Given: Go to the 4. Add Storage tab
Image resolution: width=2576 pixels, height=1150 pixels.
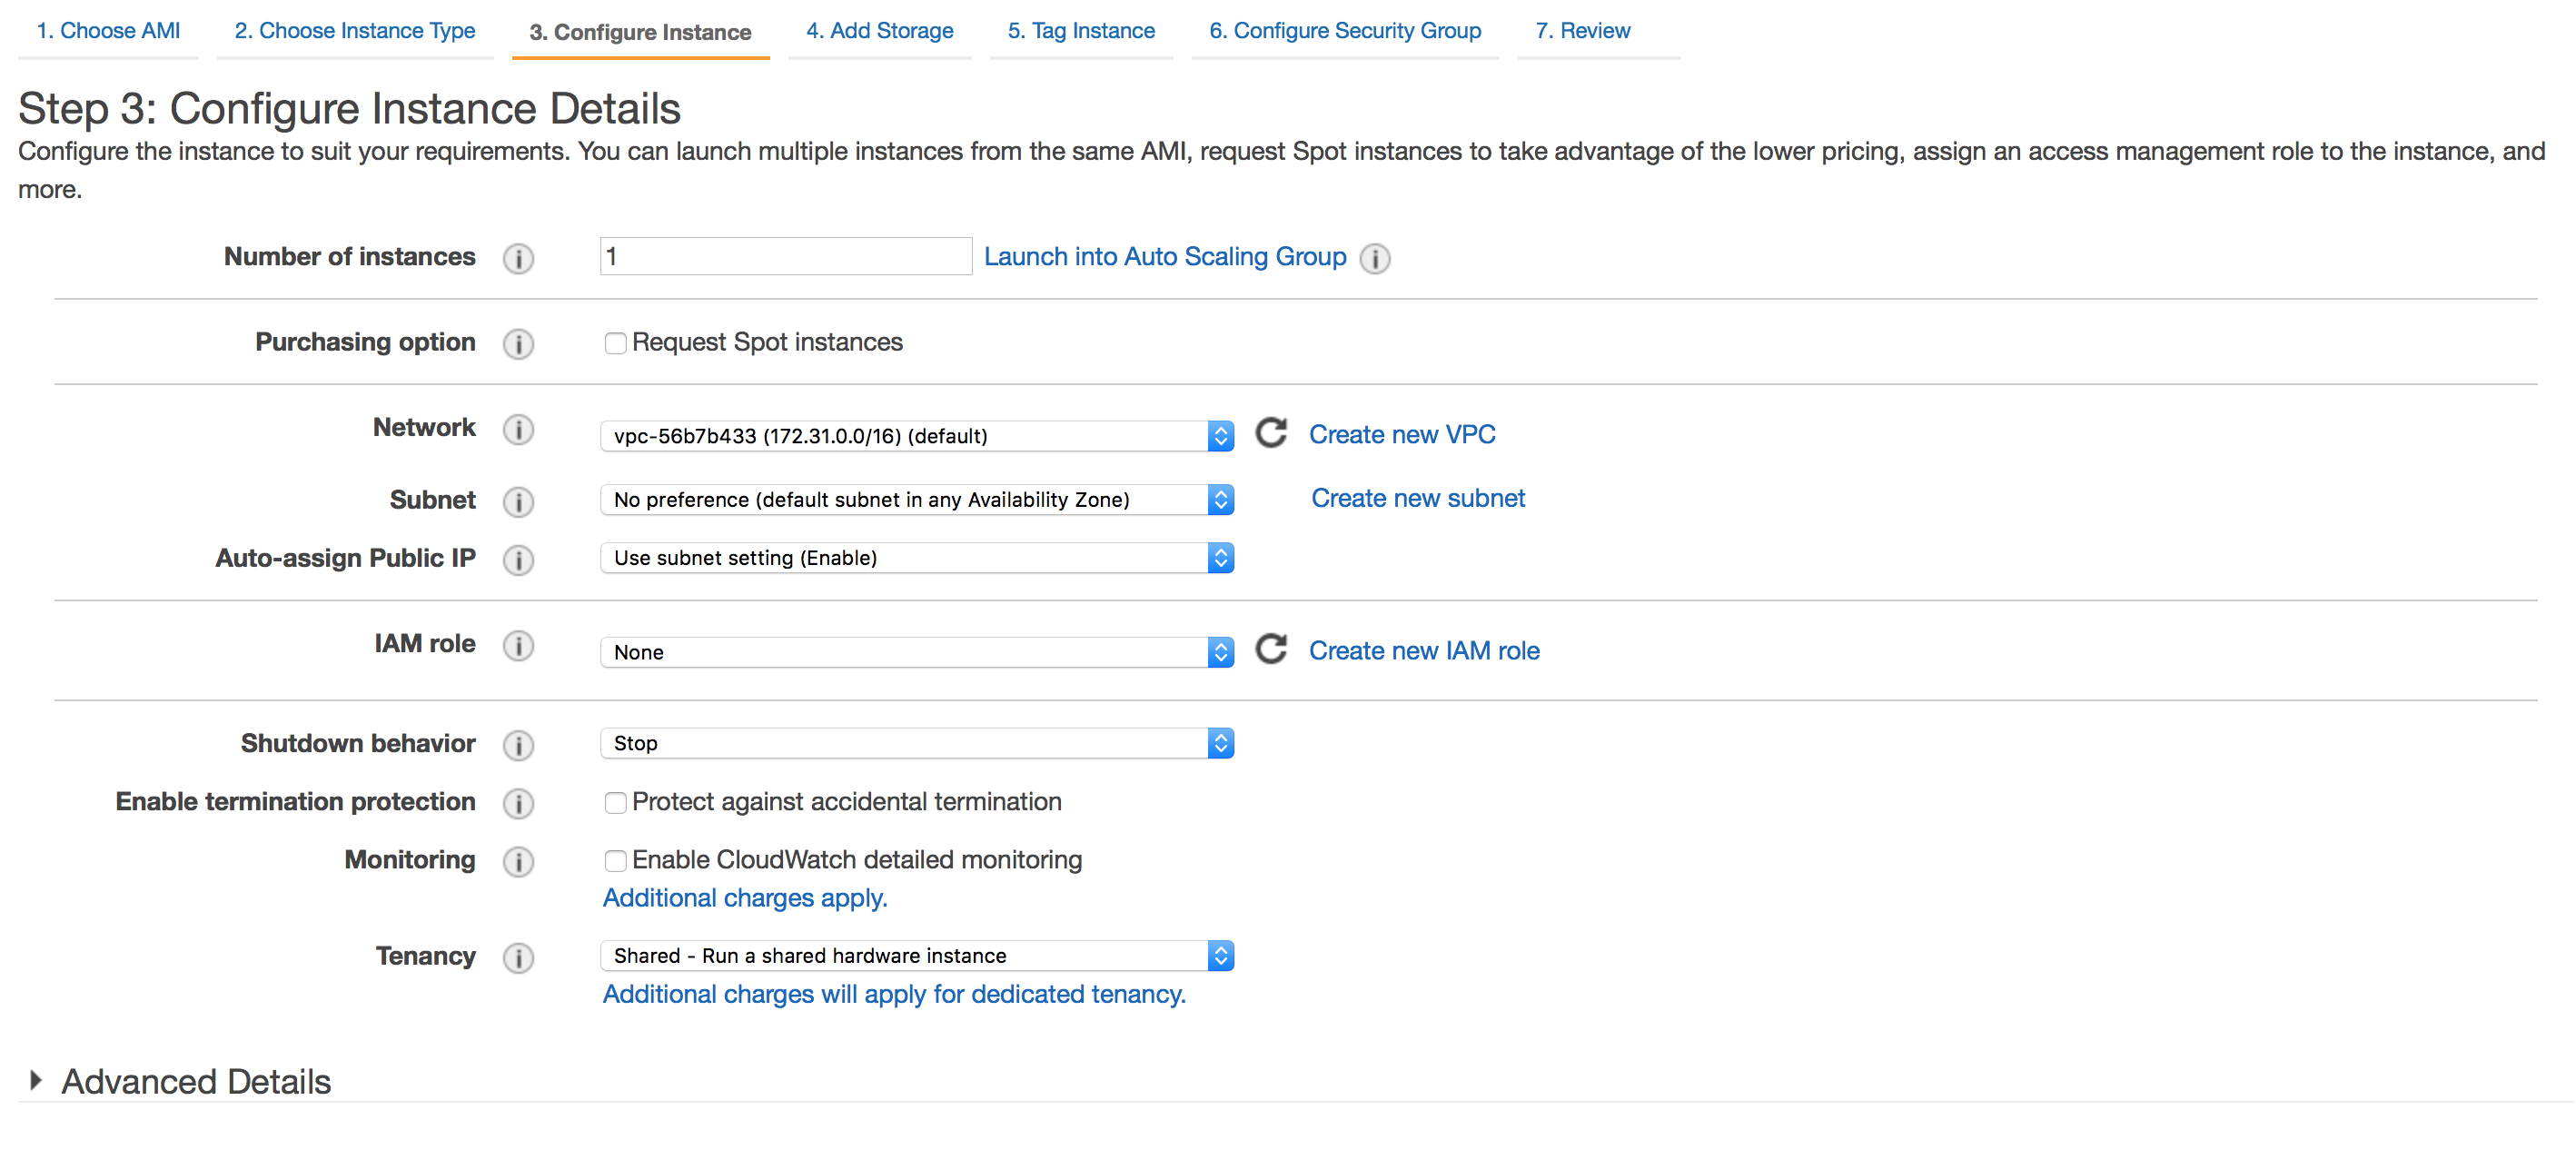Looking at the screenshot, I should pos(879,31).
